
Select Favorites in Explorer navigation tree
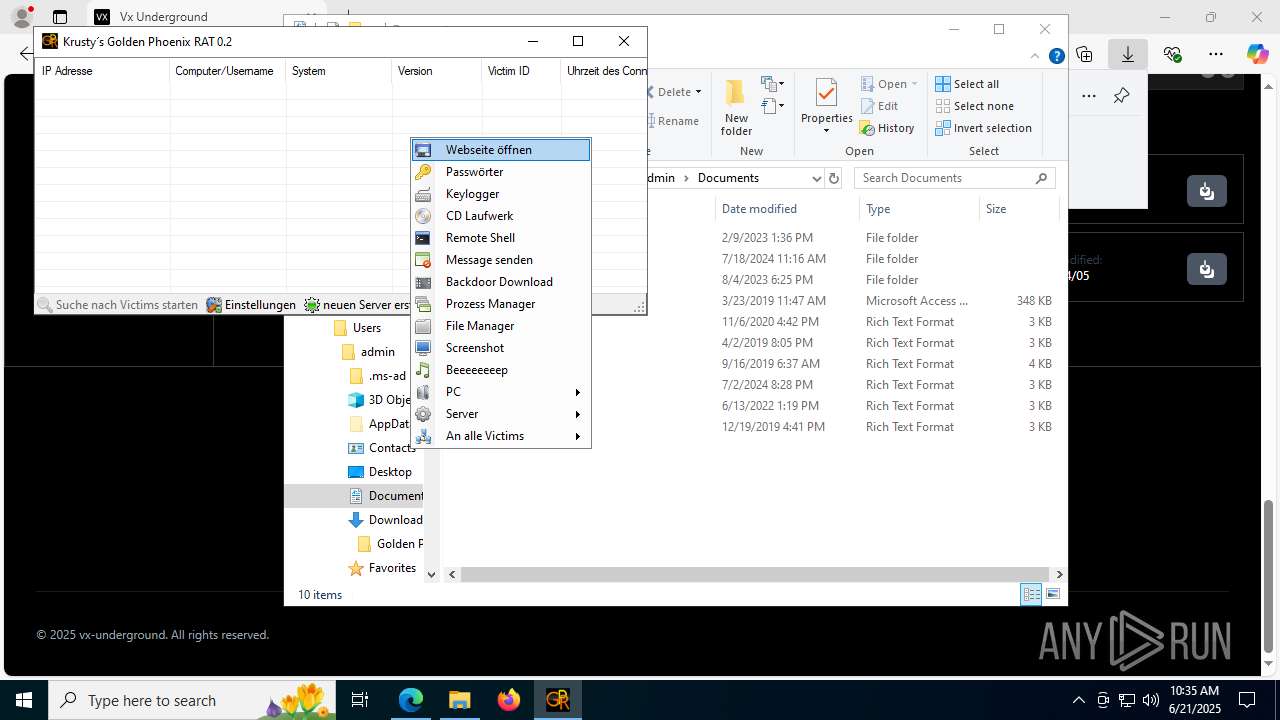click(x=382, y=568)
